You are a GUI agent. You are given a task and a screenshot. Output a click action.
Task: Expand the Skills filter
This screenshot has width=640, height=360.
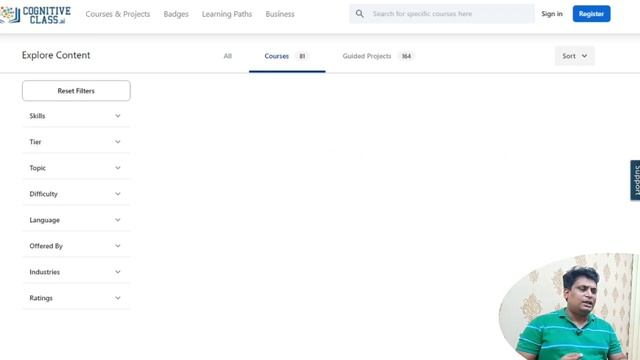point(76,116)
